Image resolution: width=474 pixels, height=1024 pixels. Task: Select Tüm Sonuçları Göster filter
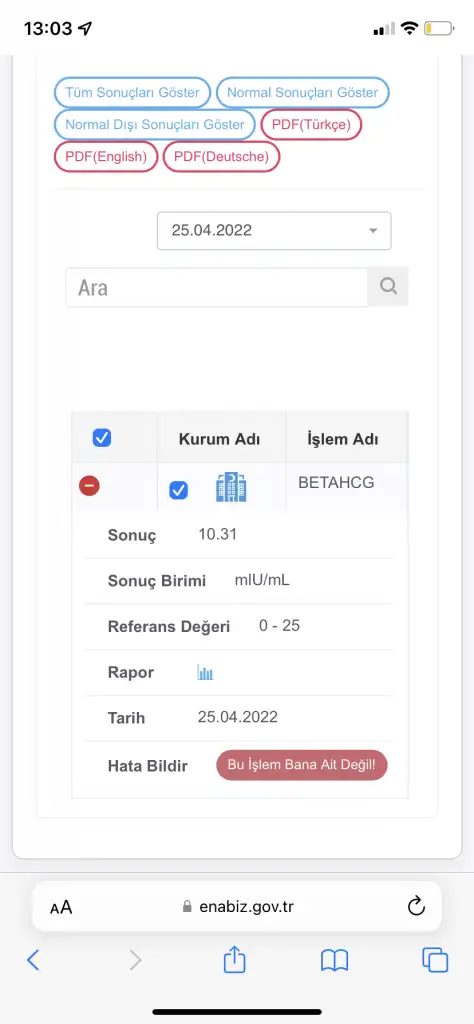tap(133, 92)
